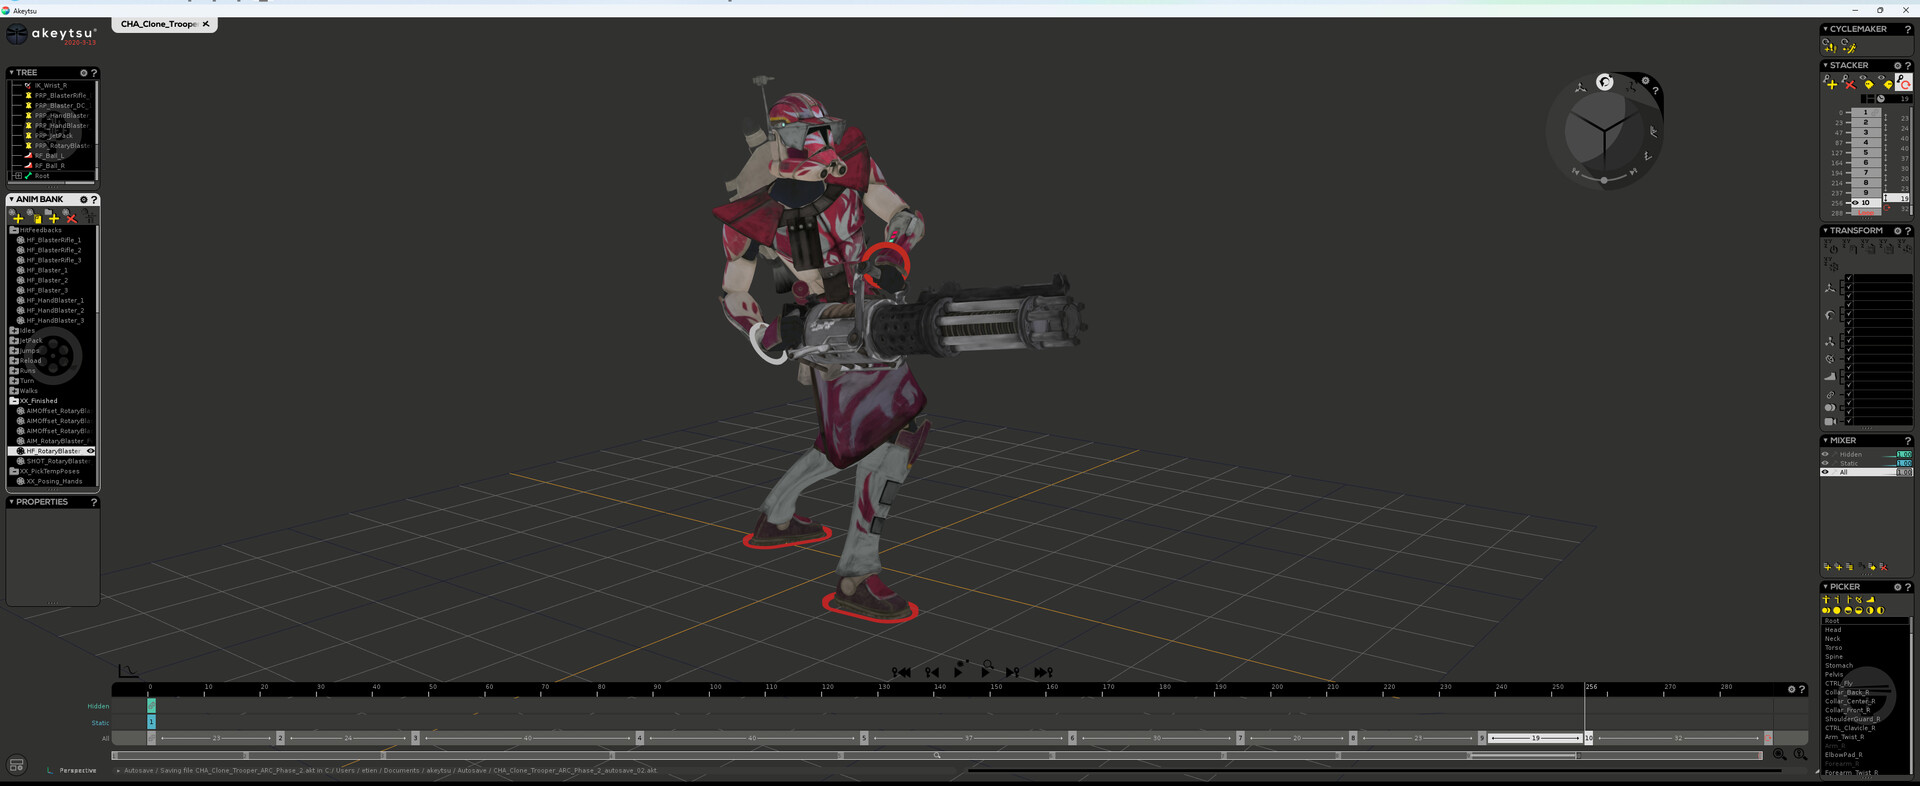Open MIXER panel help question mark
This screenshot has width=1920, height=786.
point(1907,441)
